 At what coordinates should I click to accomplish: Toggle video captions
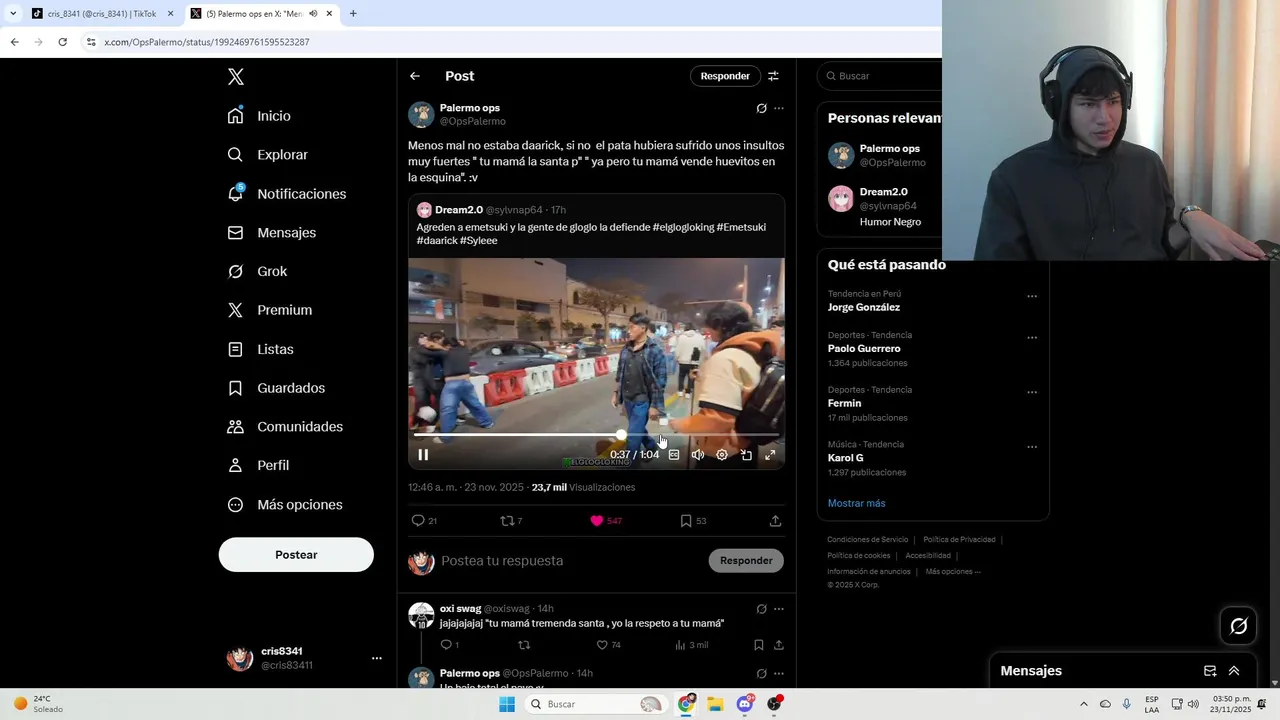[x=674, y=455]
